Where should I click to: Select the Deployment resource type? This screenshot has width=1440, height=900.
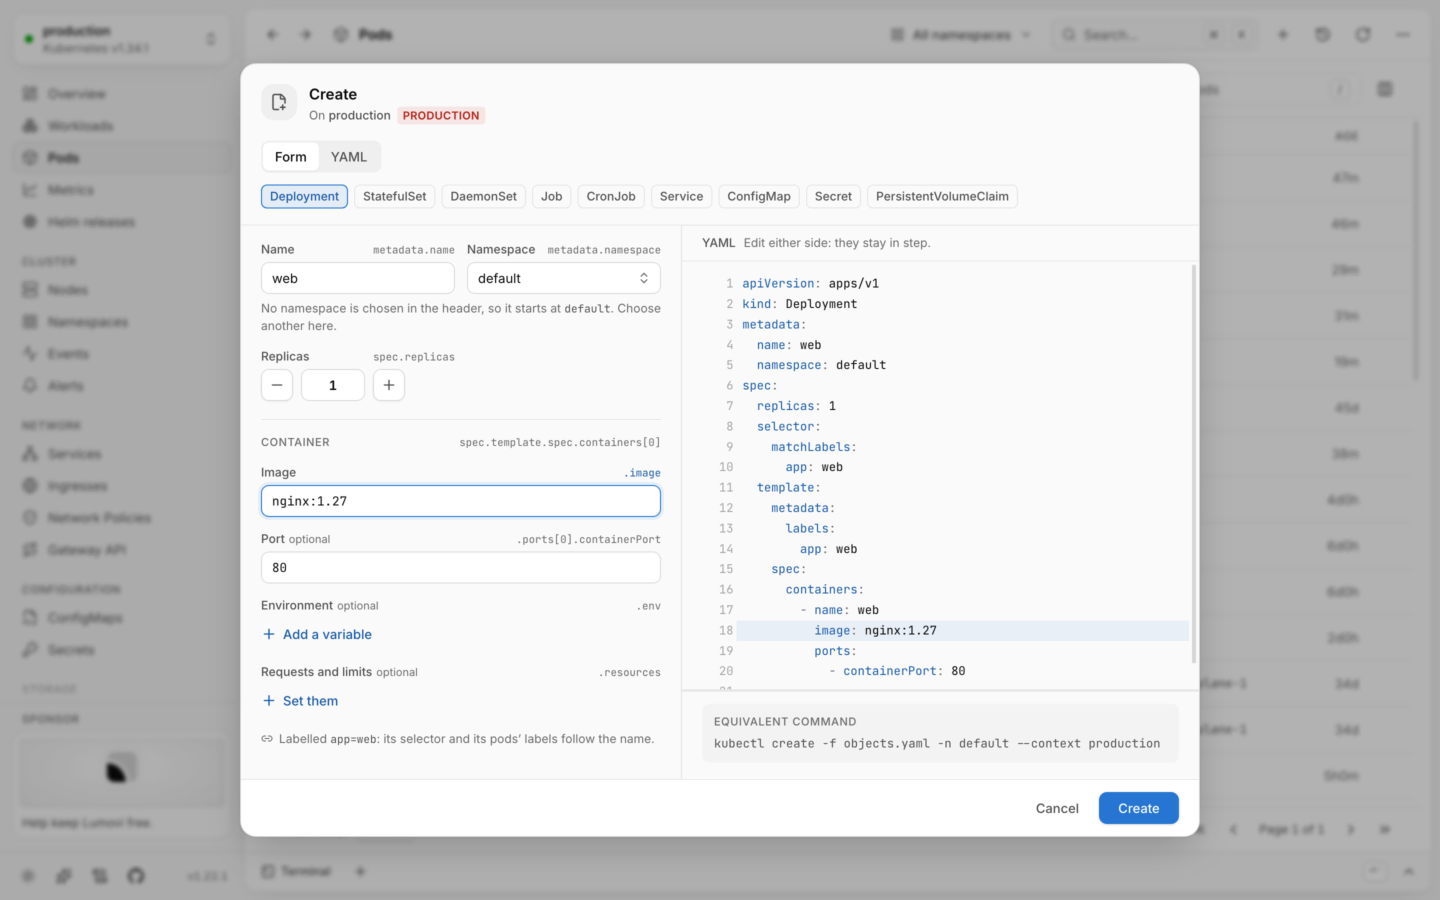coord(304,197)
